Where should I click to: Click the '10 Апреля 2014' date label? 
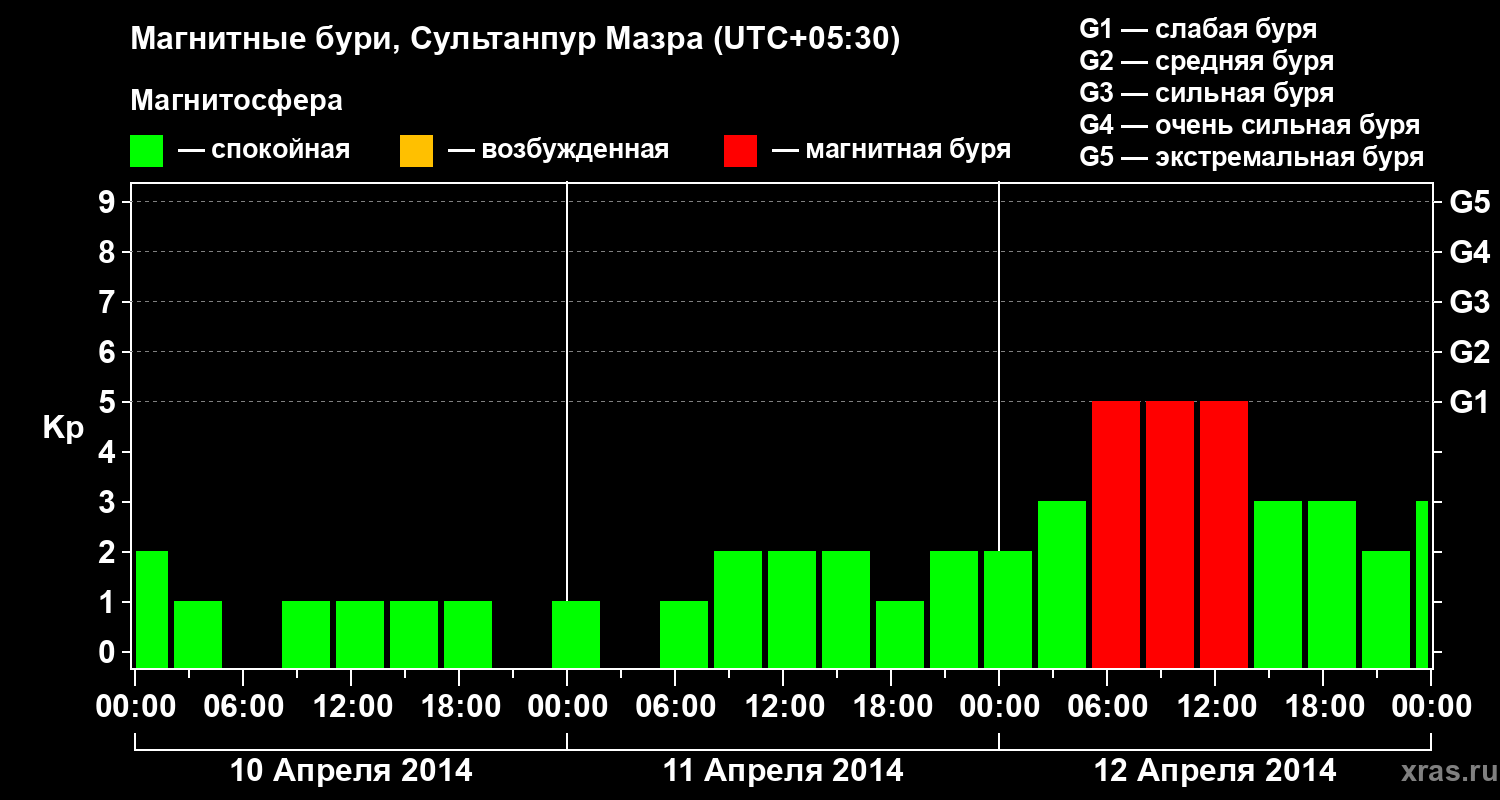pos(351,771)
